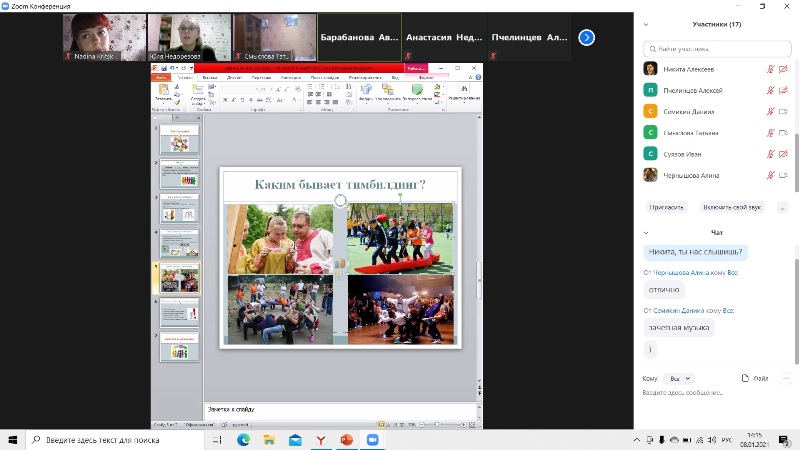Open PowerPoint from the Windows taskbar

click(347, 440)
